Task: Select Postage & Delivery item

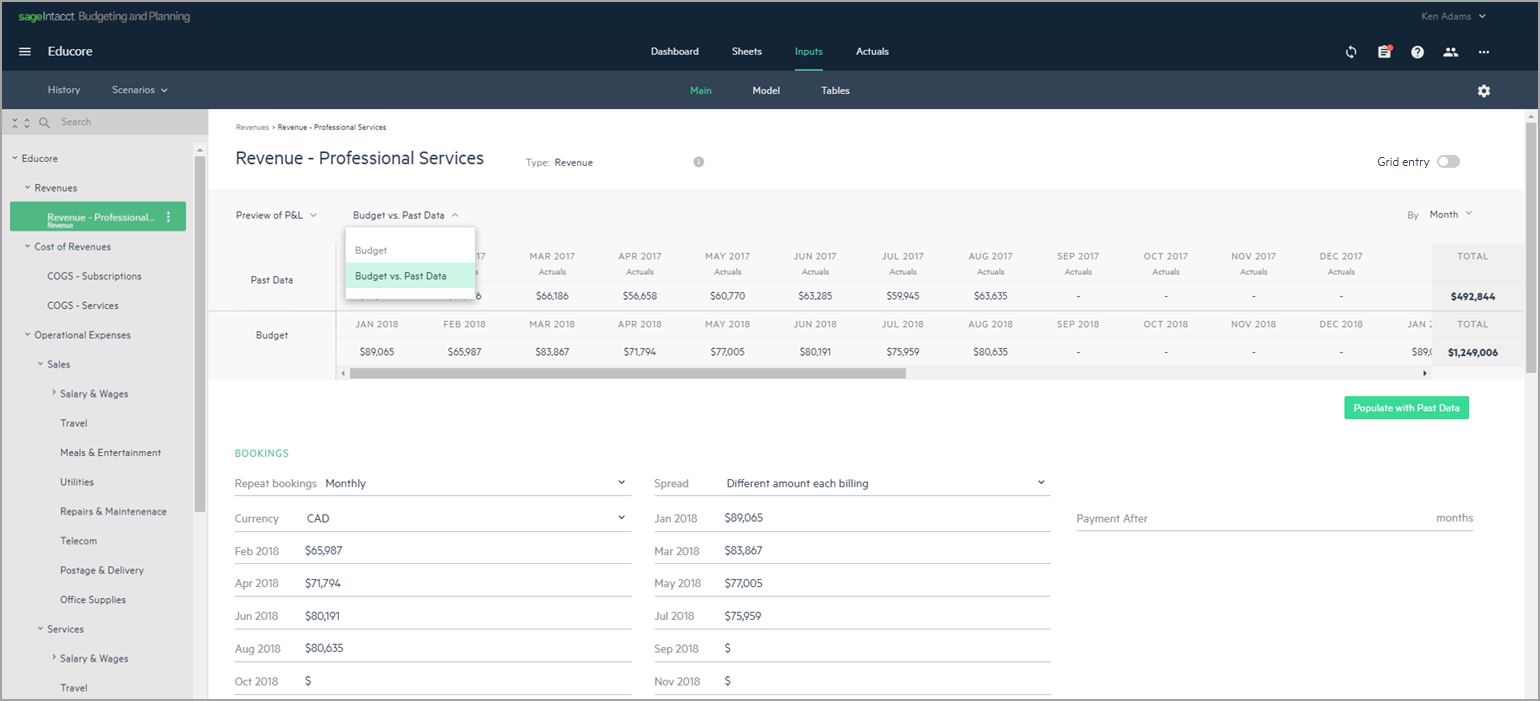Action: 102,571
